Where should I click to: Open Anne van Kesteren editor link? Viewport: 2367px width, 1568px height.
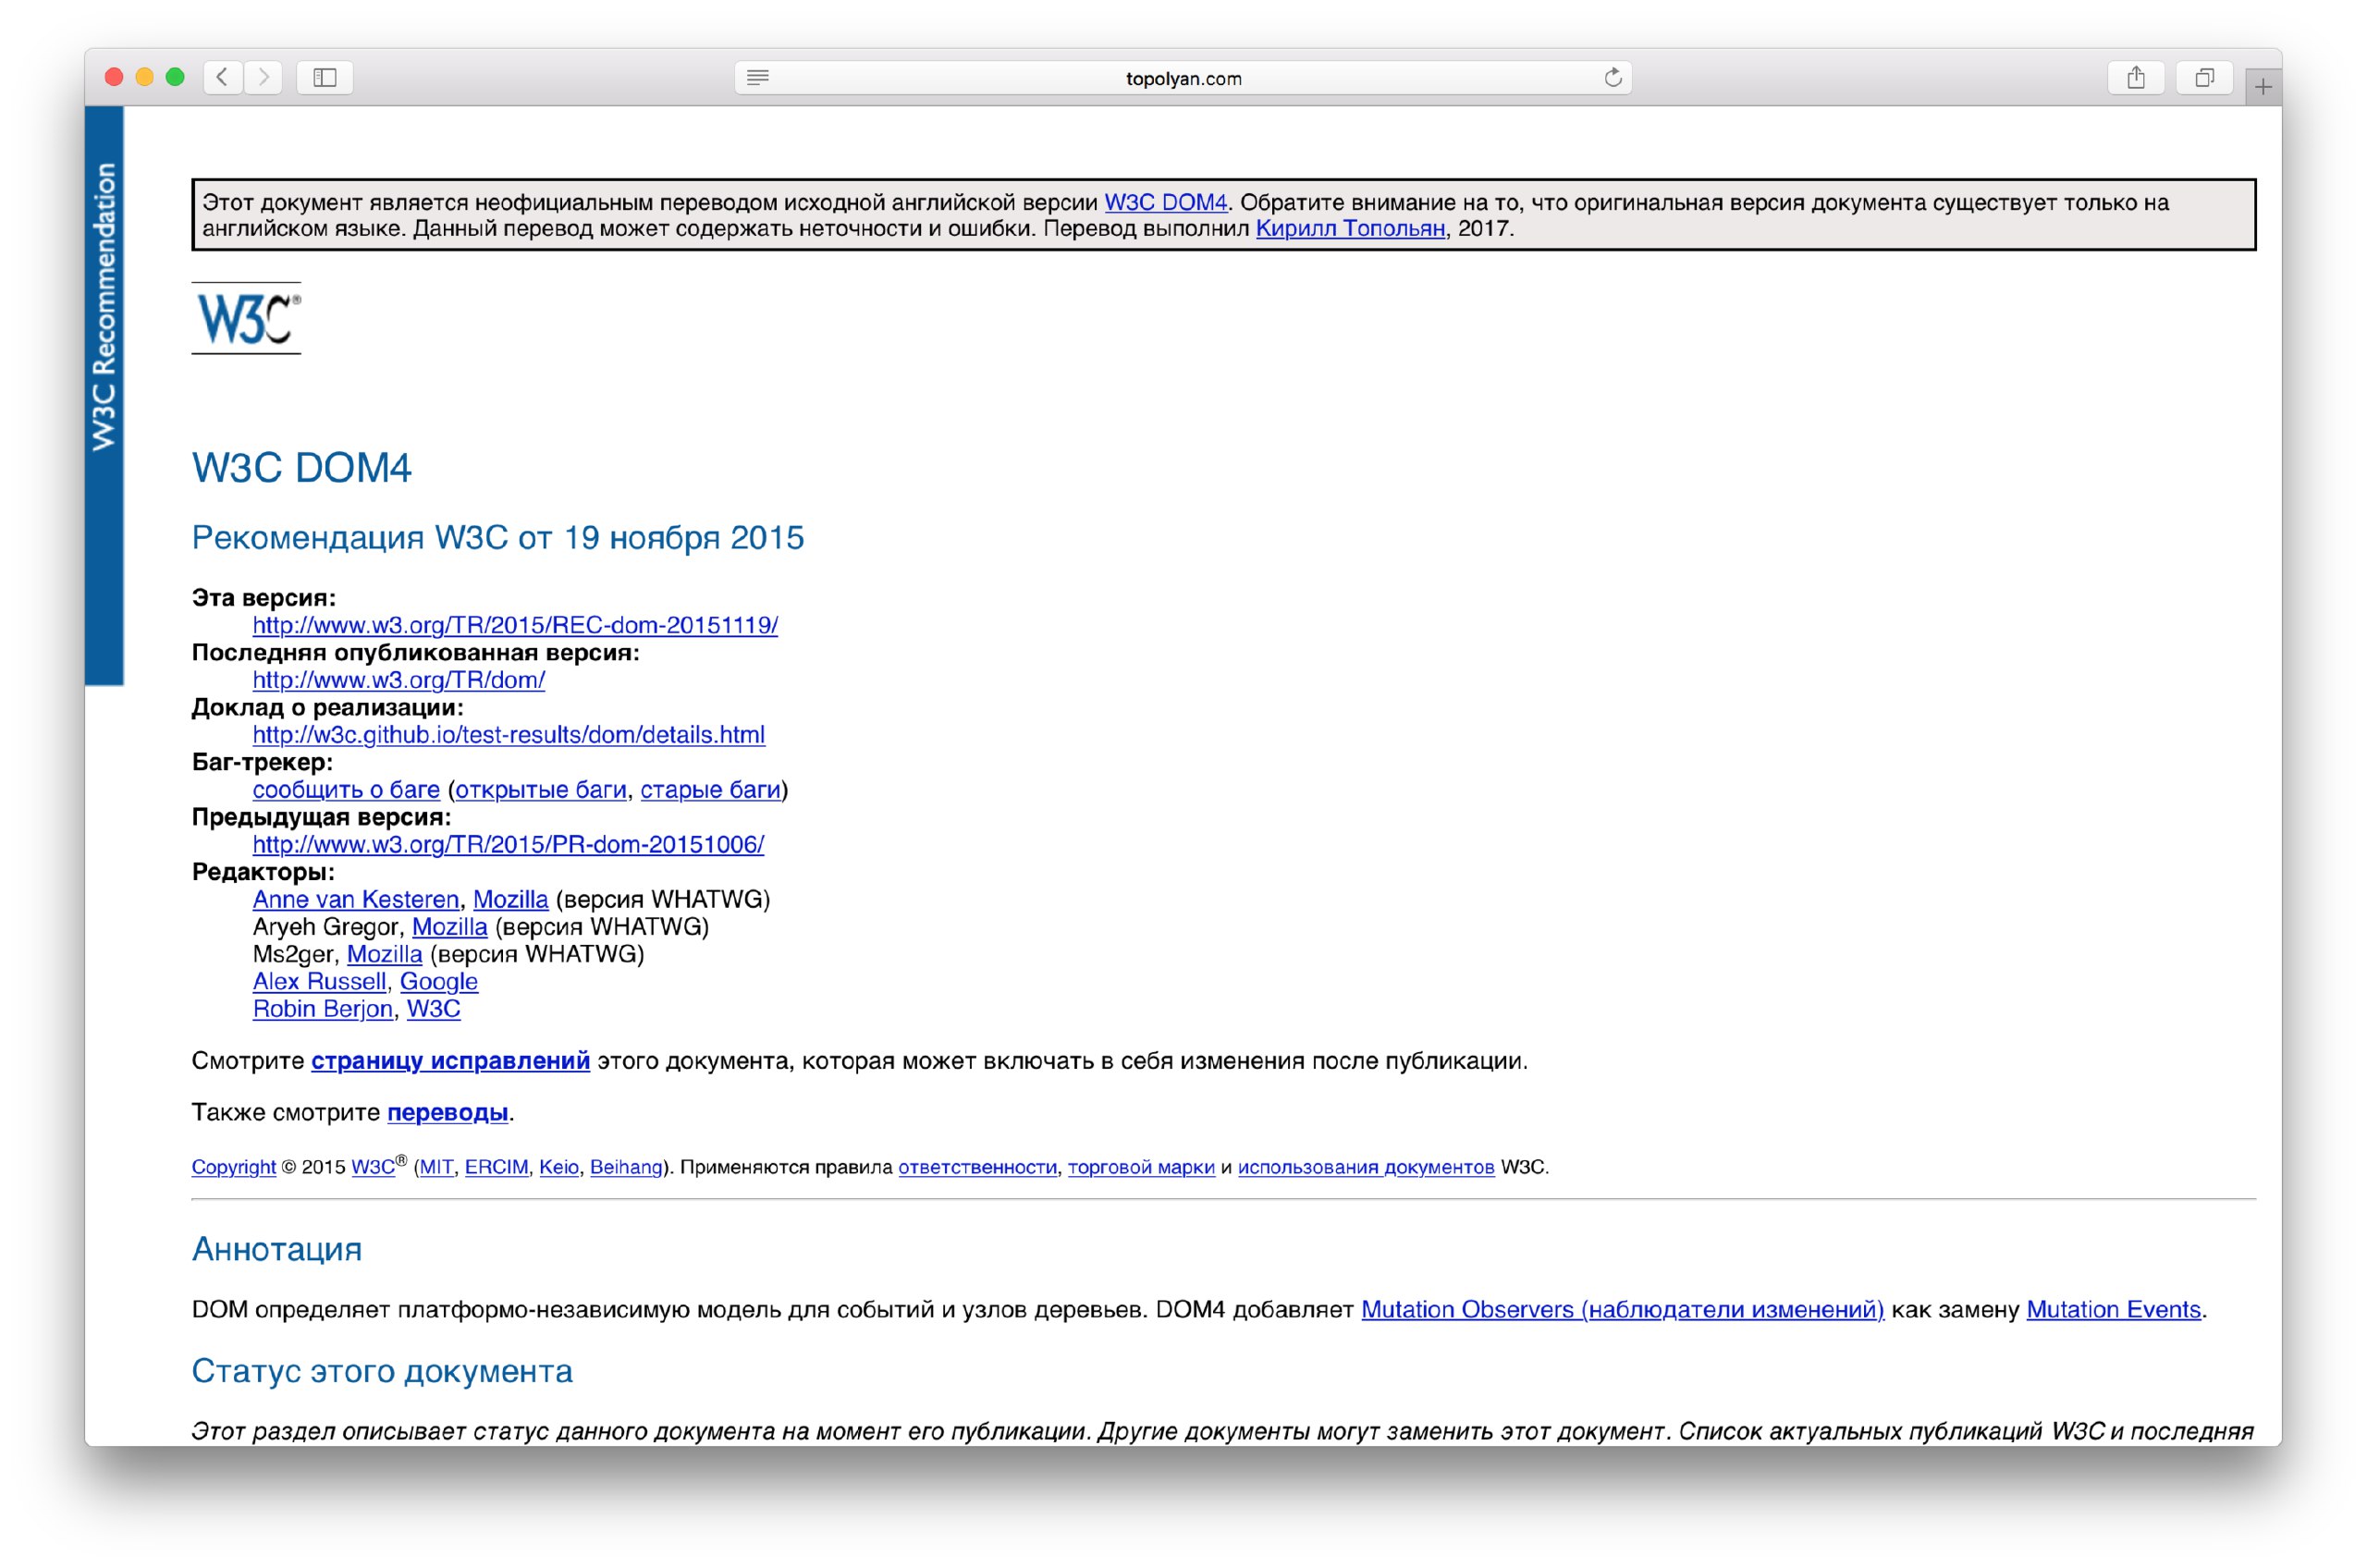pos(356,899)
